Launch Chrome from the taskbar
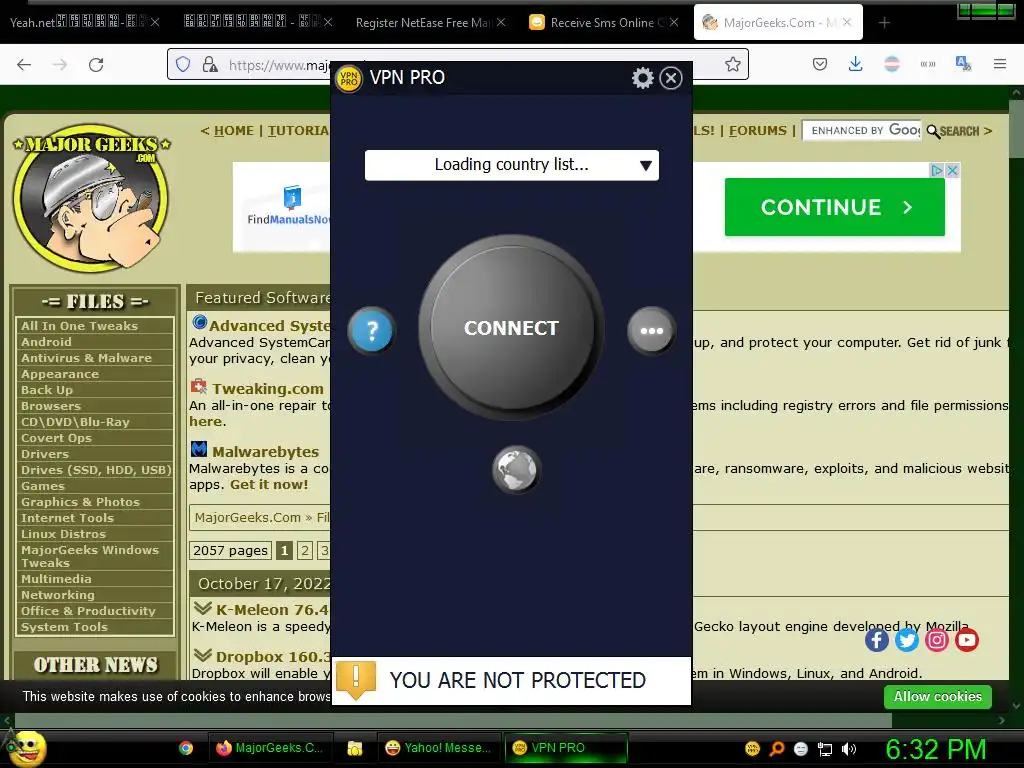1024x768 pixels. click(186, 748)
